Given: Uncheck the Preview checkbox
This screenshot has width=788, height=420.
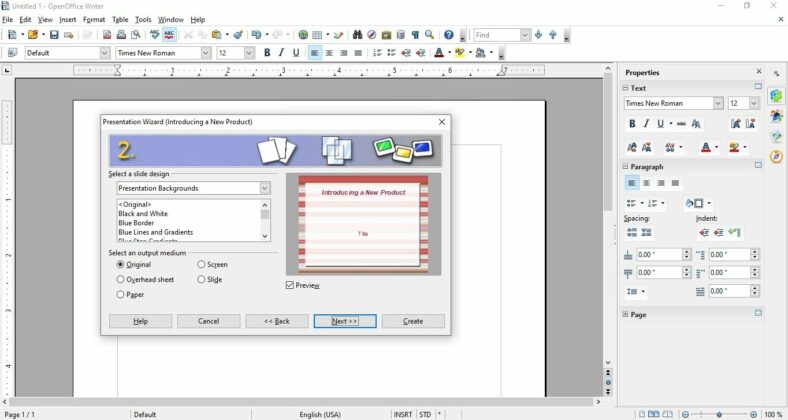Looking at the screenshot, I should (289, 285).
